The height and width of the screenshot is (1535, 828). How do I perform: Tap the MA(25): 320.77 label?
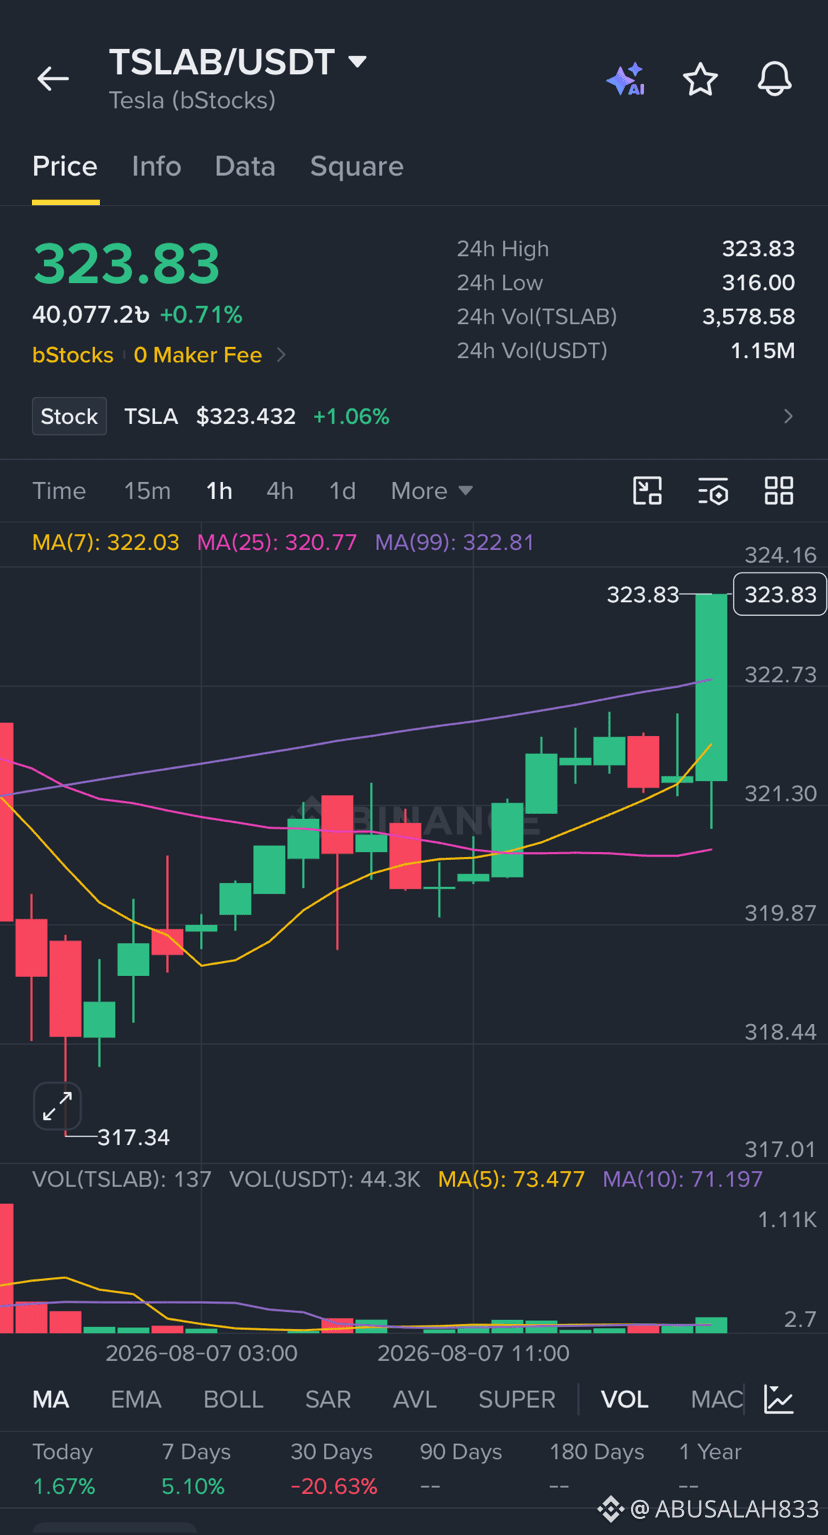pos(277,542)
